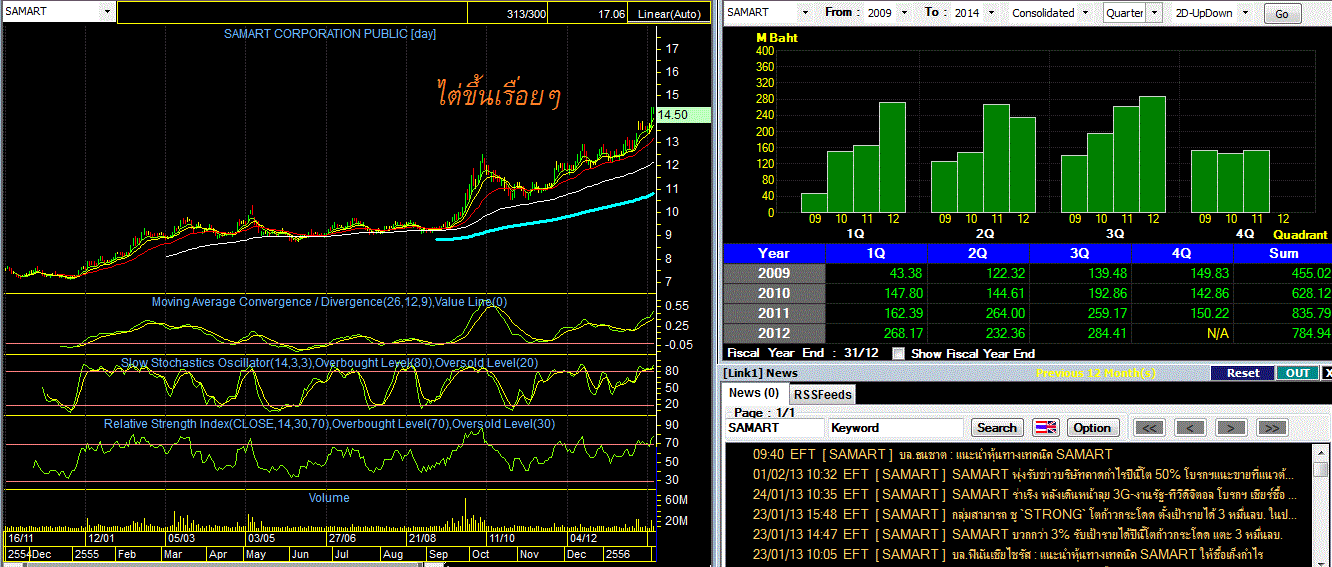1332x567 pixels.
Task: Open the 09:40 SAMART news item
Action: pos(930,454)
